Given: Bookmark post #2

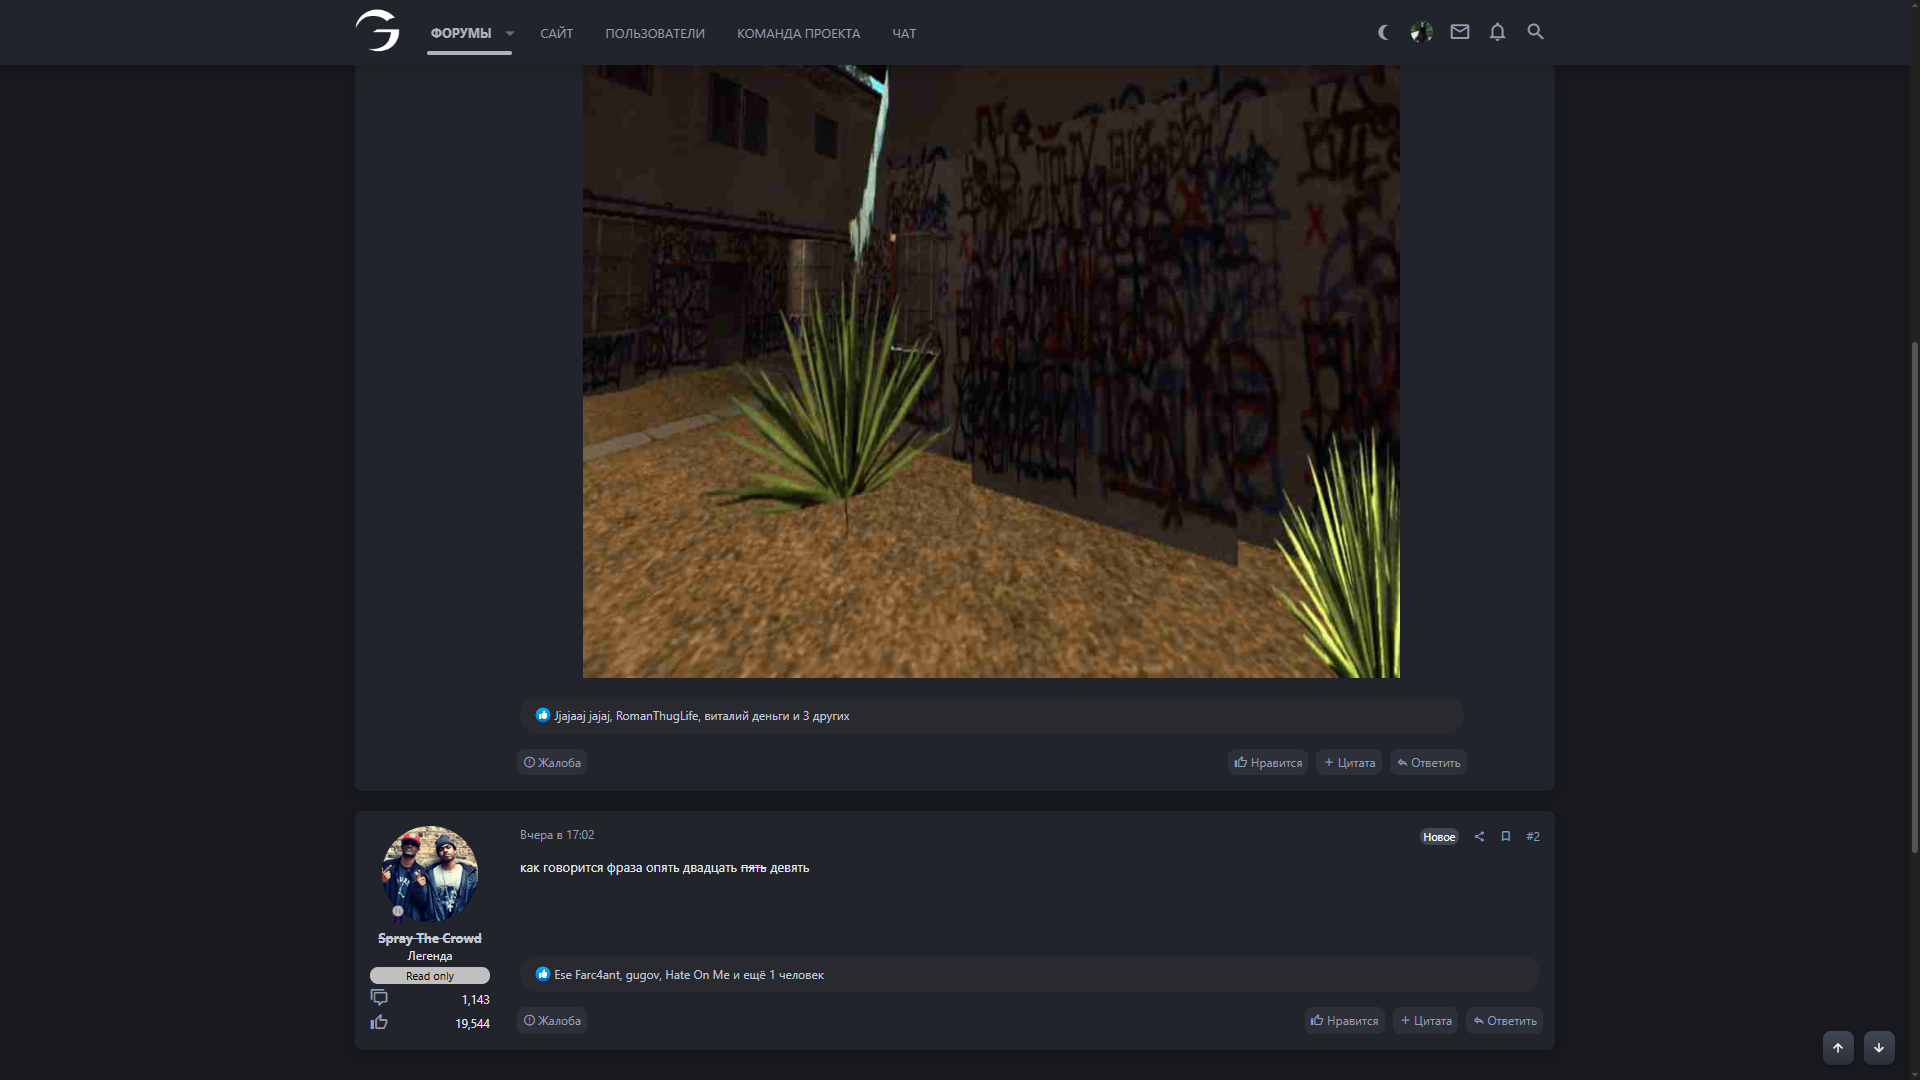Looking at the screenshot, I should 1505,837.
